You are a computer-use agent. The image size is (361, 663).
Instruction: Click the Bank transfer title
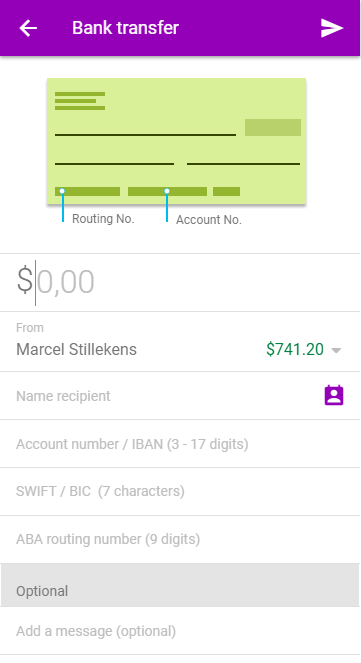click(x=126, y=28)
